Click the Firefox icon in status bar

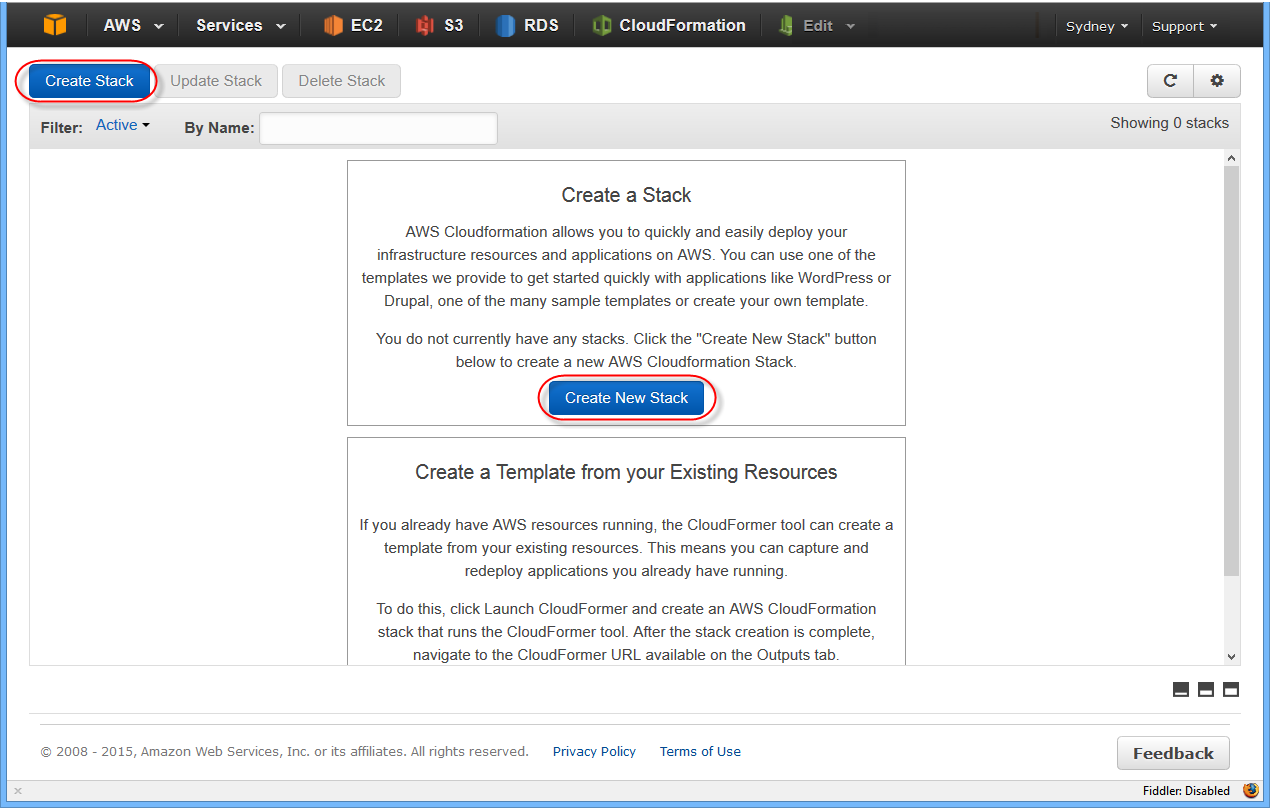(x=1251, y=790)
